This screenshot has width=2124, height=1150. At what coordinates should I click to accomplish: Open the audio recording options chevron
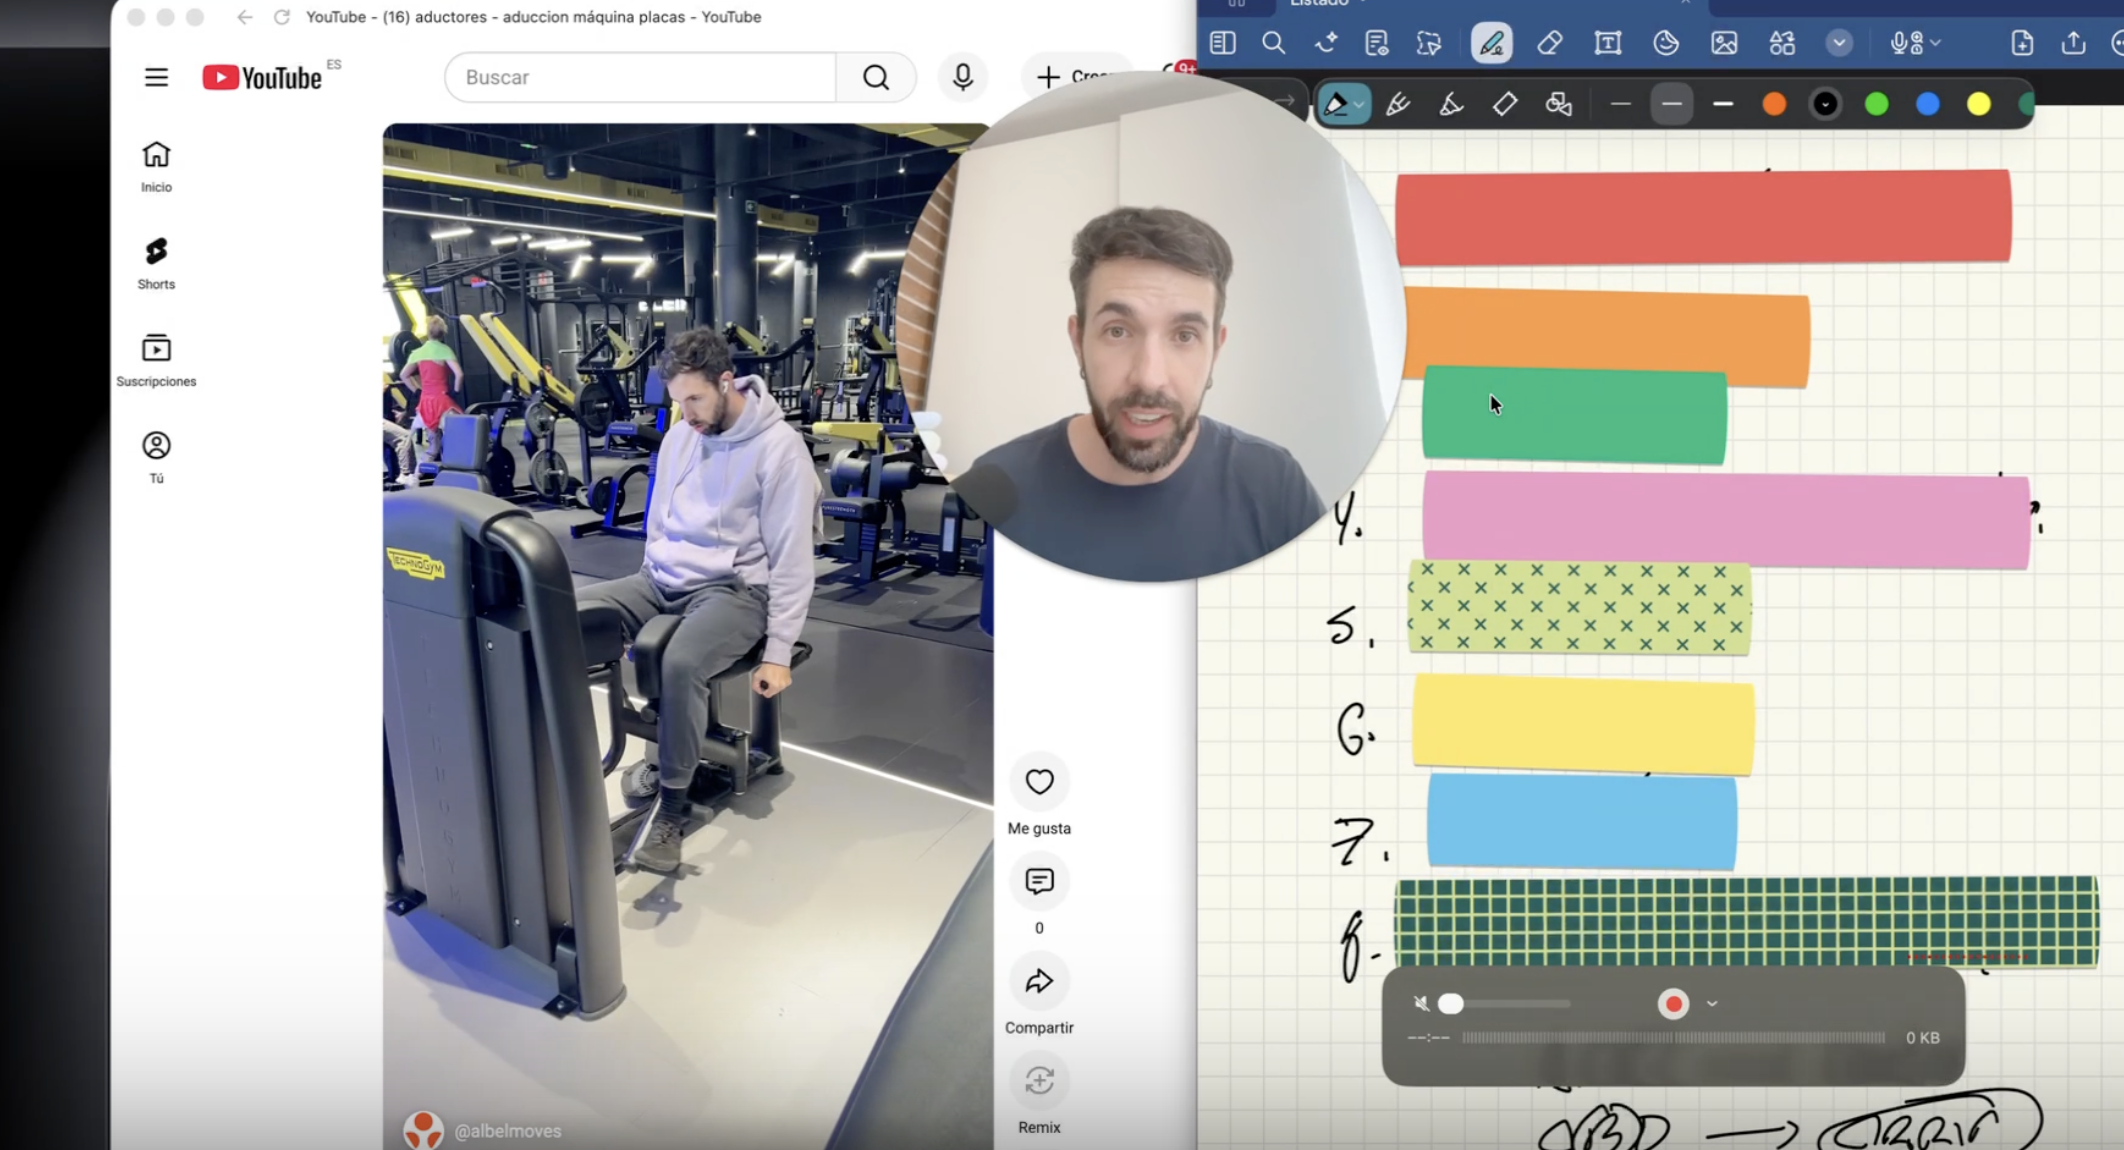click(1936, 43)
